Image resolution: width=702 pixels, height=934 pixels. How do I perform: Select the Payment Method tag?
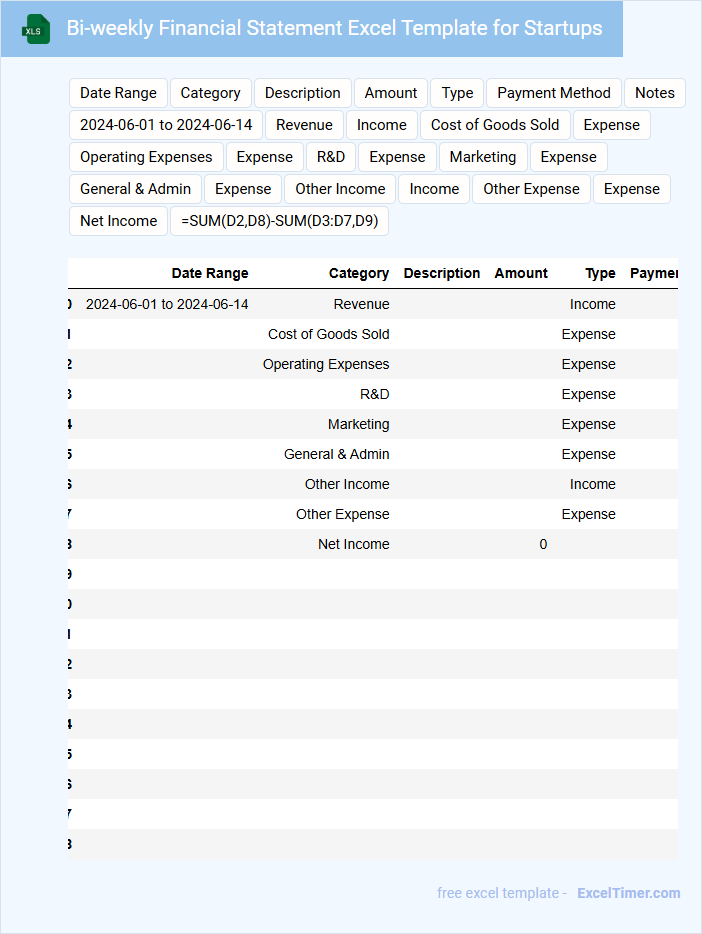coord(554,93)
